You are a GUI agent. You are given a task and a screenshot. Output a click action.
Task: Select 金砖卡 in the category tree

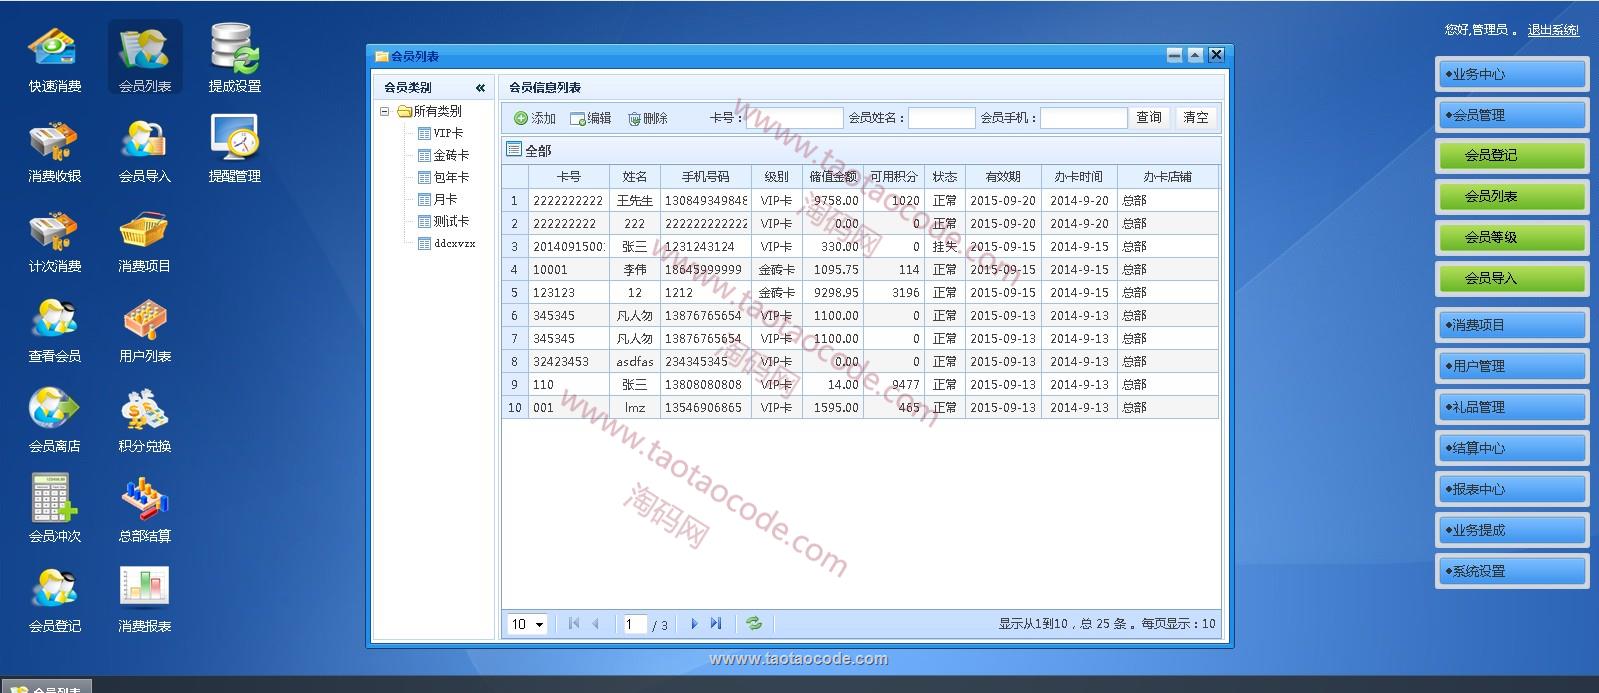[x=450, y=156]
